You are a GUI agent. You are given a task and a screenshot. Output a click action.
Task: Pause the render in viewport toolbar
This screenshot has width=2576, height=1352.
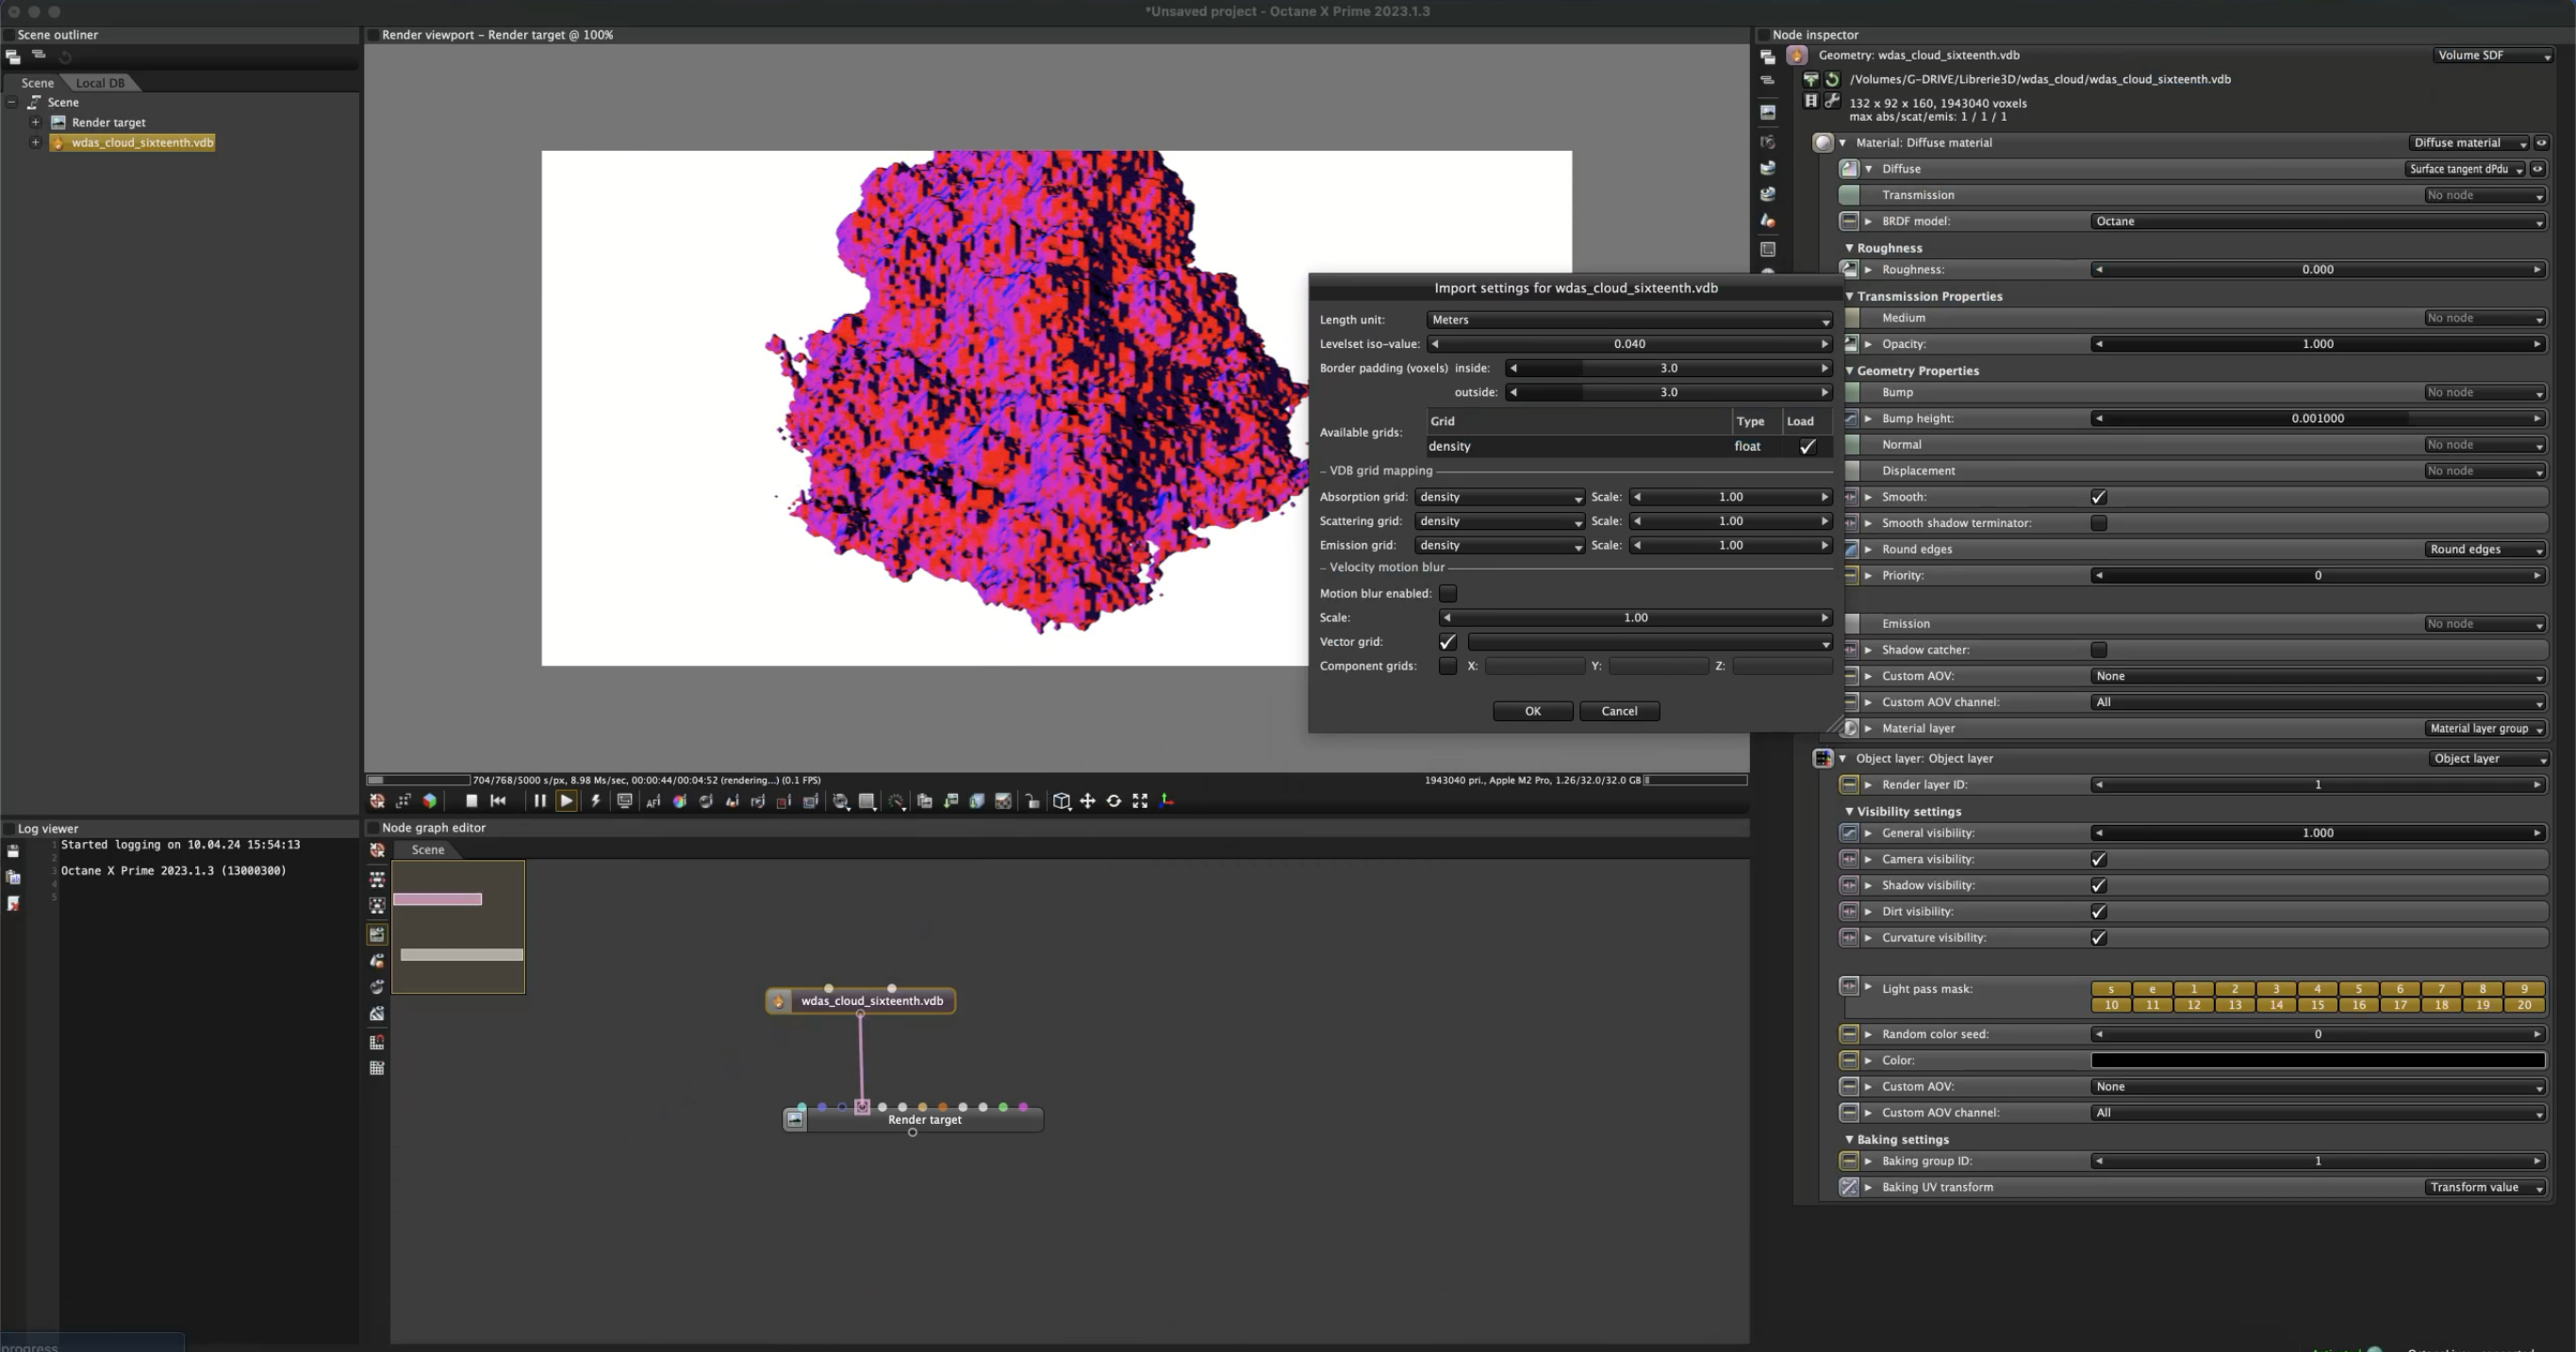(x=539, y=801)
